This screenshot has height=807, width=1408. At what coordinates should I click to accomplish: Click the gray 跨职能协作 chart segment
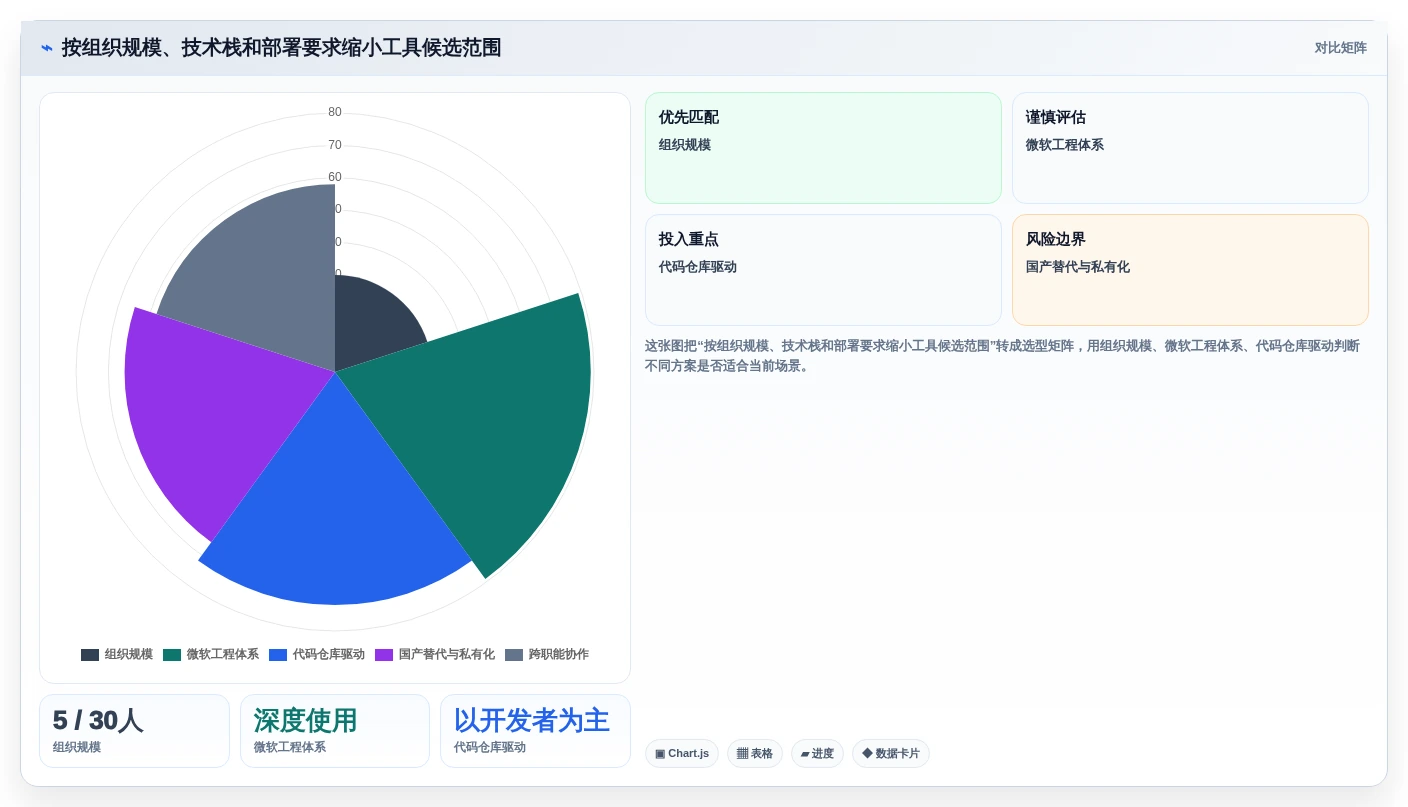click(270, 280)
